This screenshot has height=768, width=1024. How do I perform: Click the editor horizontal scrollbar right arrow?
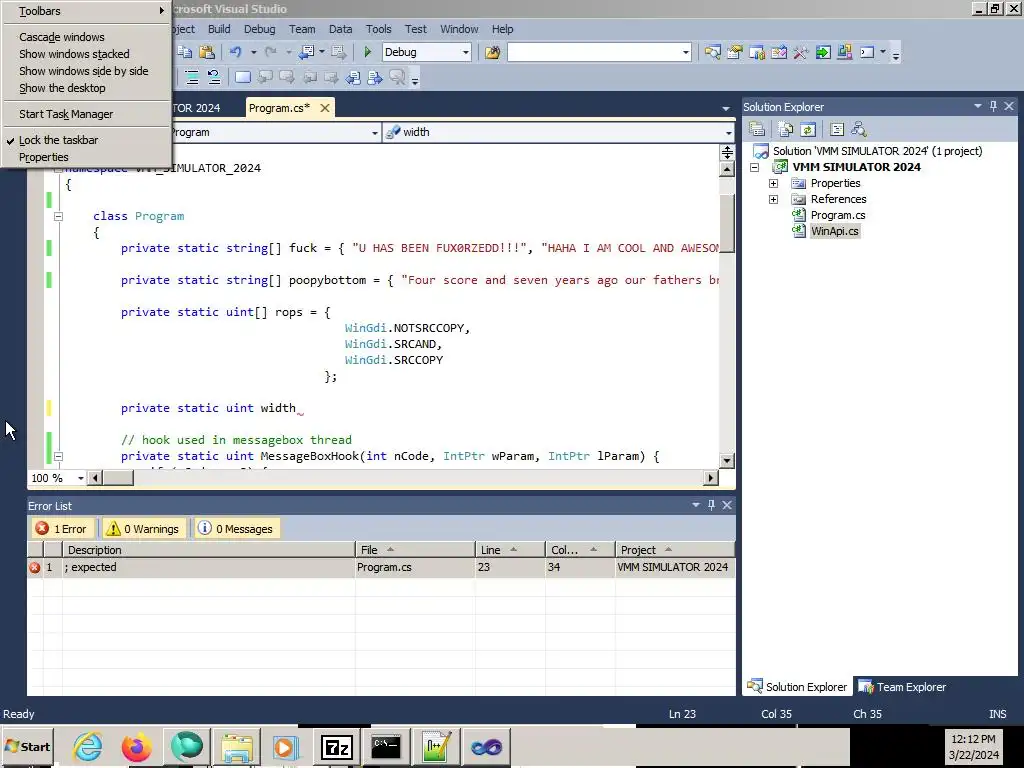click(x=711, y=478)
